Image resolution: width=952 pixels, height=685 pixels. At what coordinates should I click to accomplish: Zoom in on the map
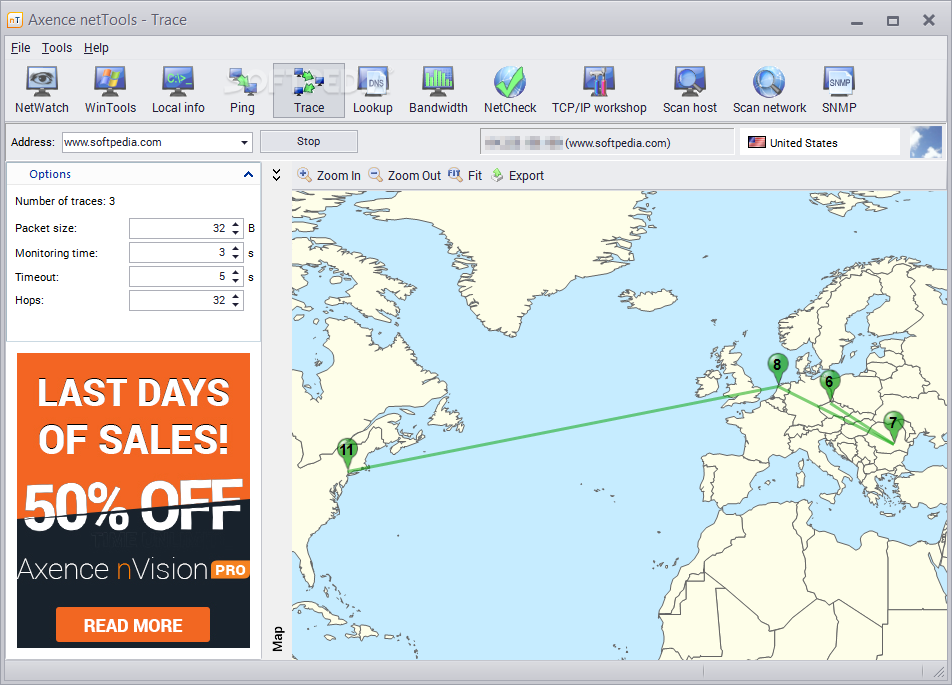click(x=328, y=176)
